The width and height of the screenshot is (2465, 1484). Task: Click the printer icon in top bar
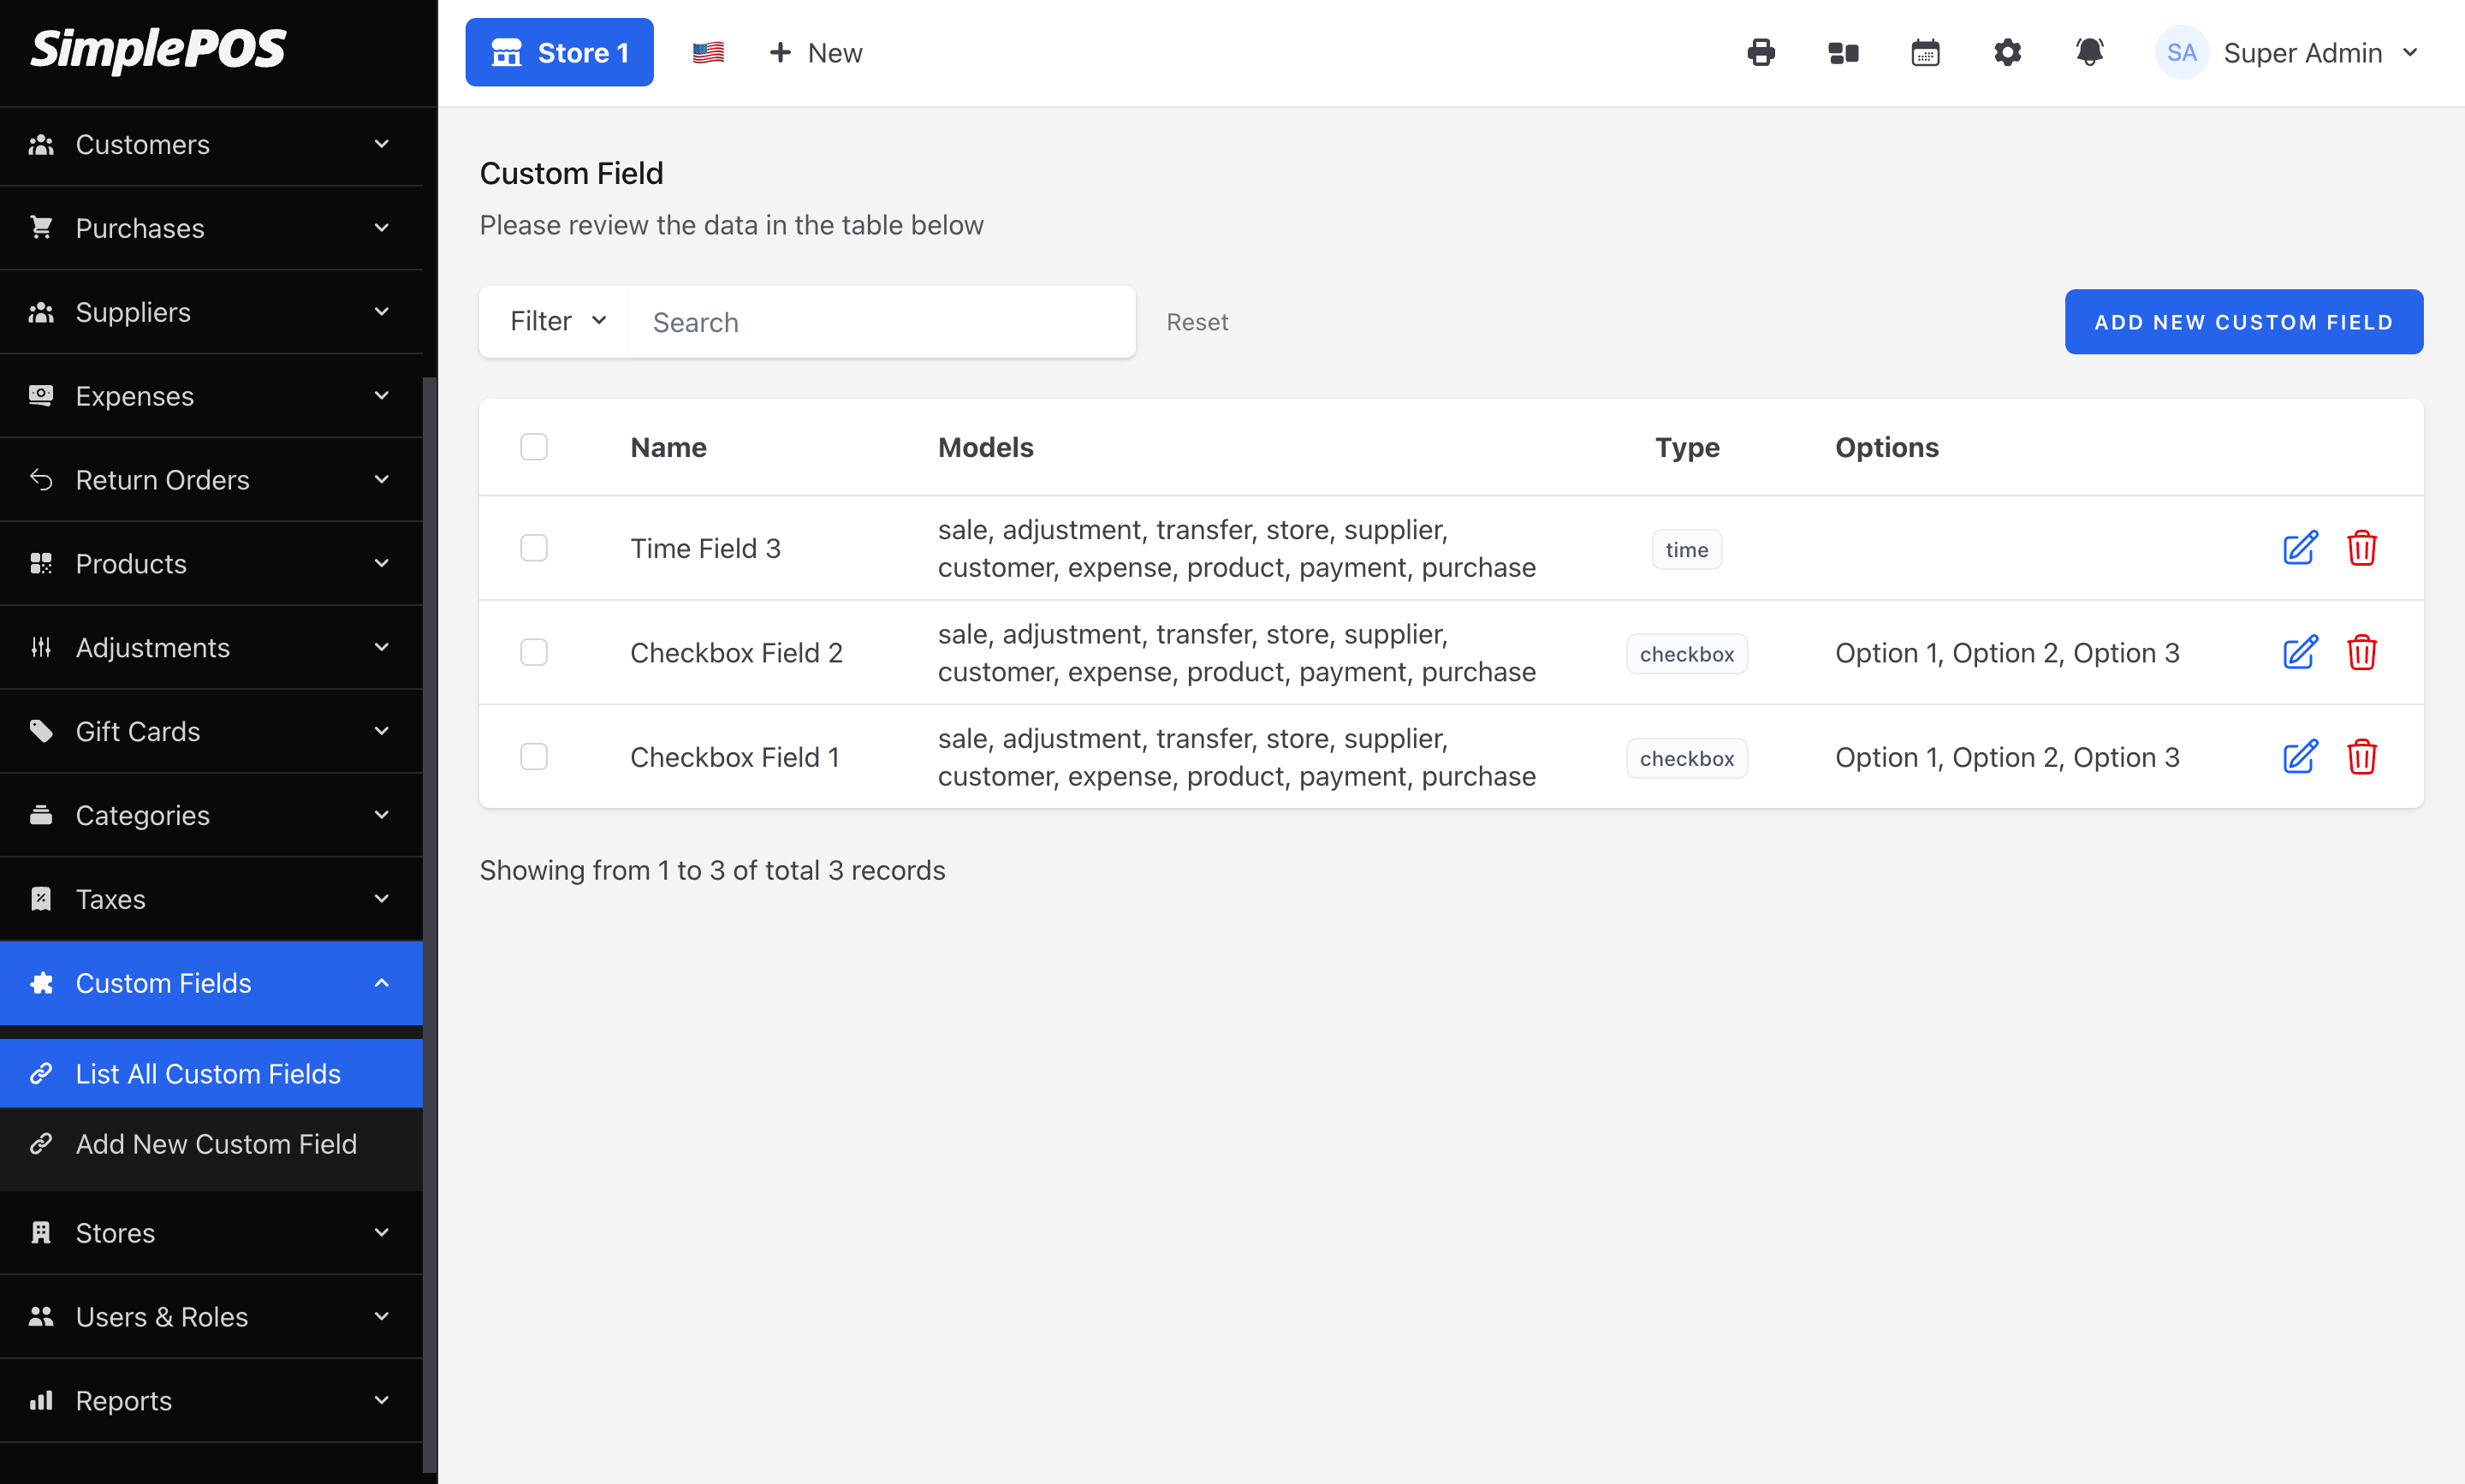[1761, 52]
